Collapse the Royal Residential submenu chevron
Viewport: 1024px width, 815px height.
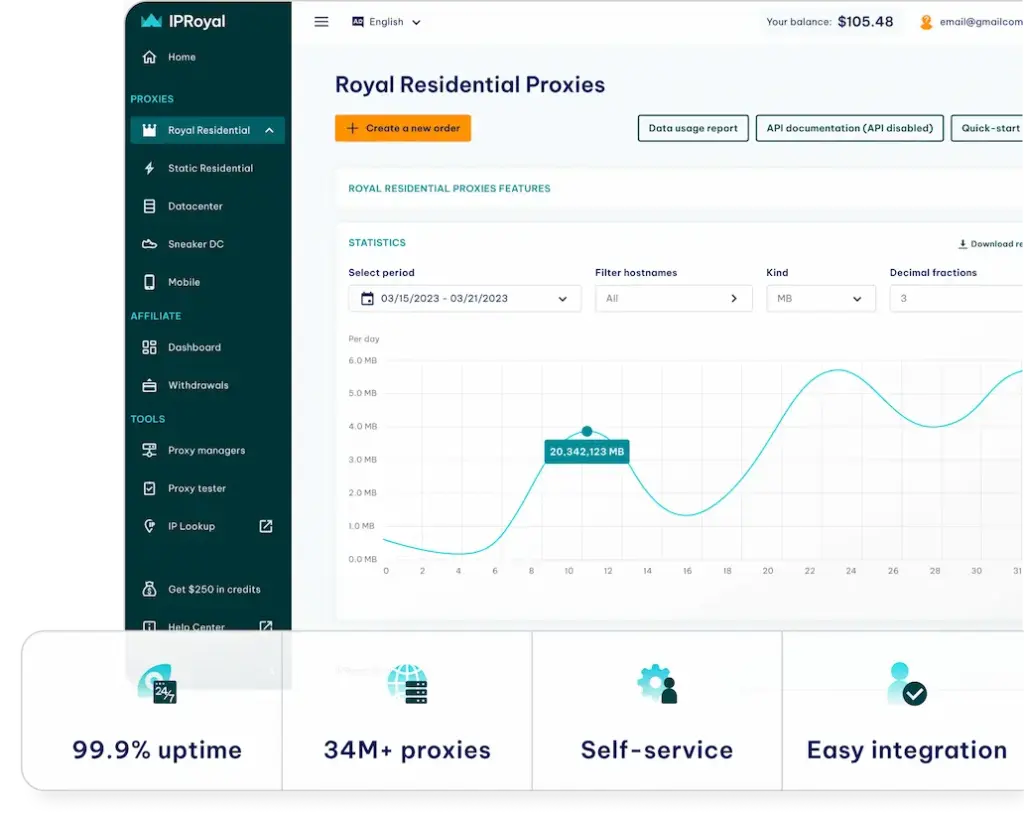269,130
